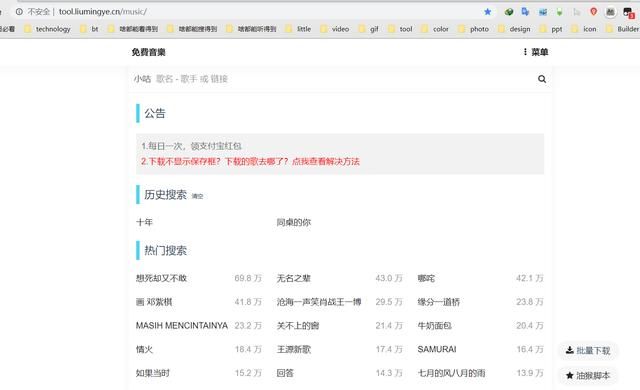
Task: Select hot search 哪吒
Action: pyautogui.click(x=426, y=278)
